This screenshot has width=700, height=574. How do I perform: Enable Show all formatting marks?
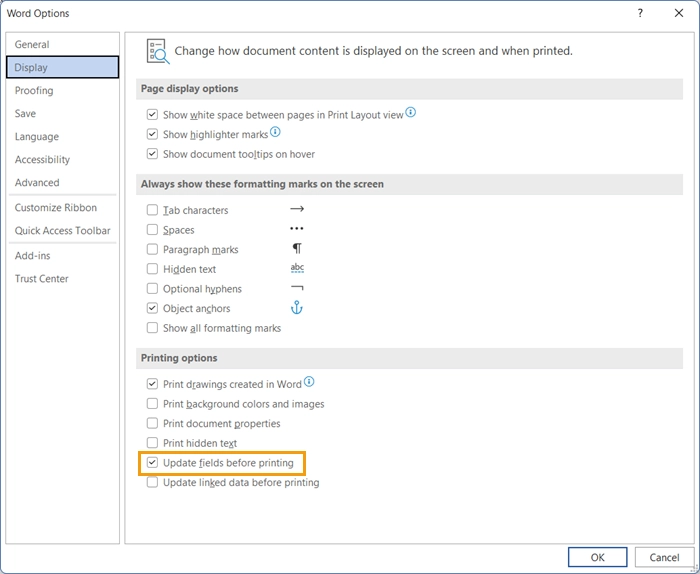pyautogui.click(x=152, y=328)
